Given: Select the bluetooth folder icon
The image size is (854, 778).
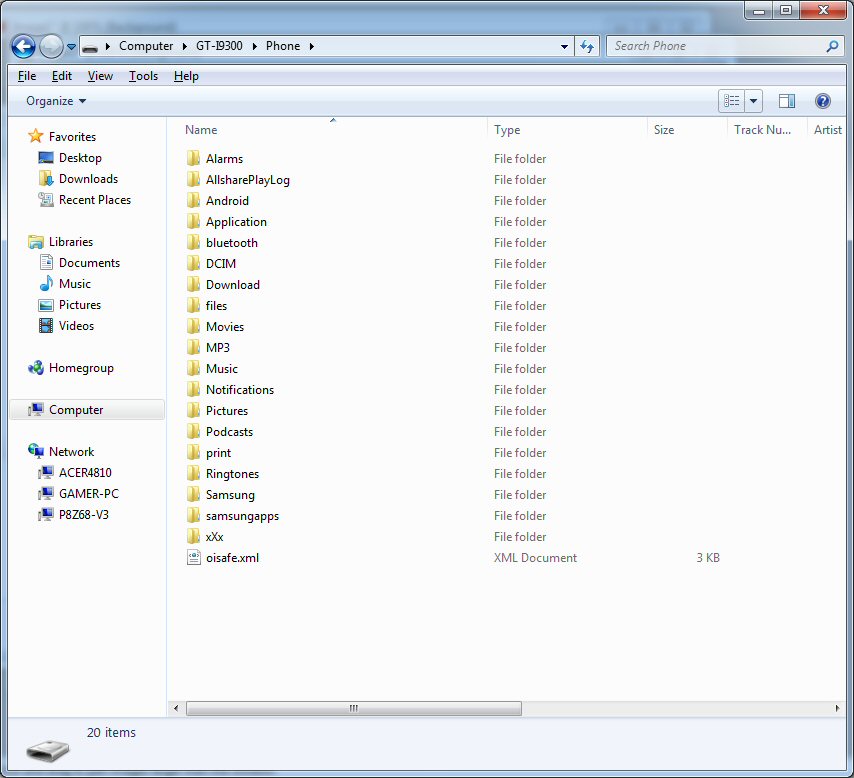Looking at the screenshot, I should point(193,242).
